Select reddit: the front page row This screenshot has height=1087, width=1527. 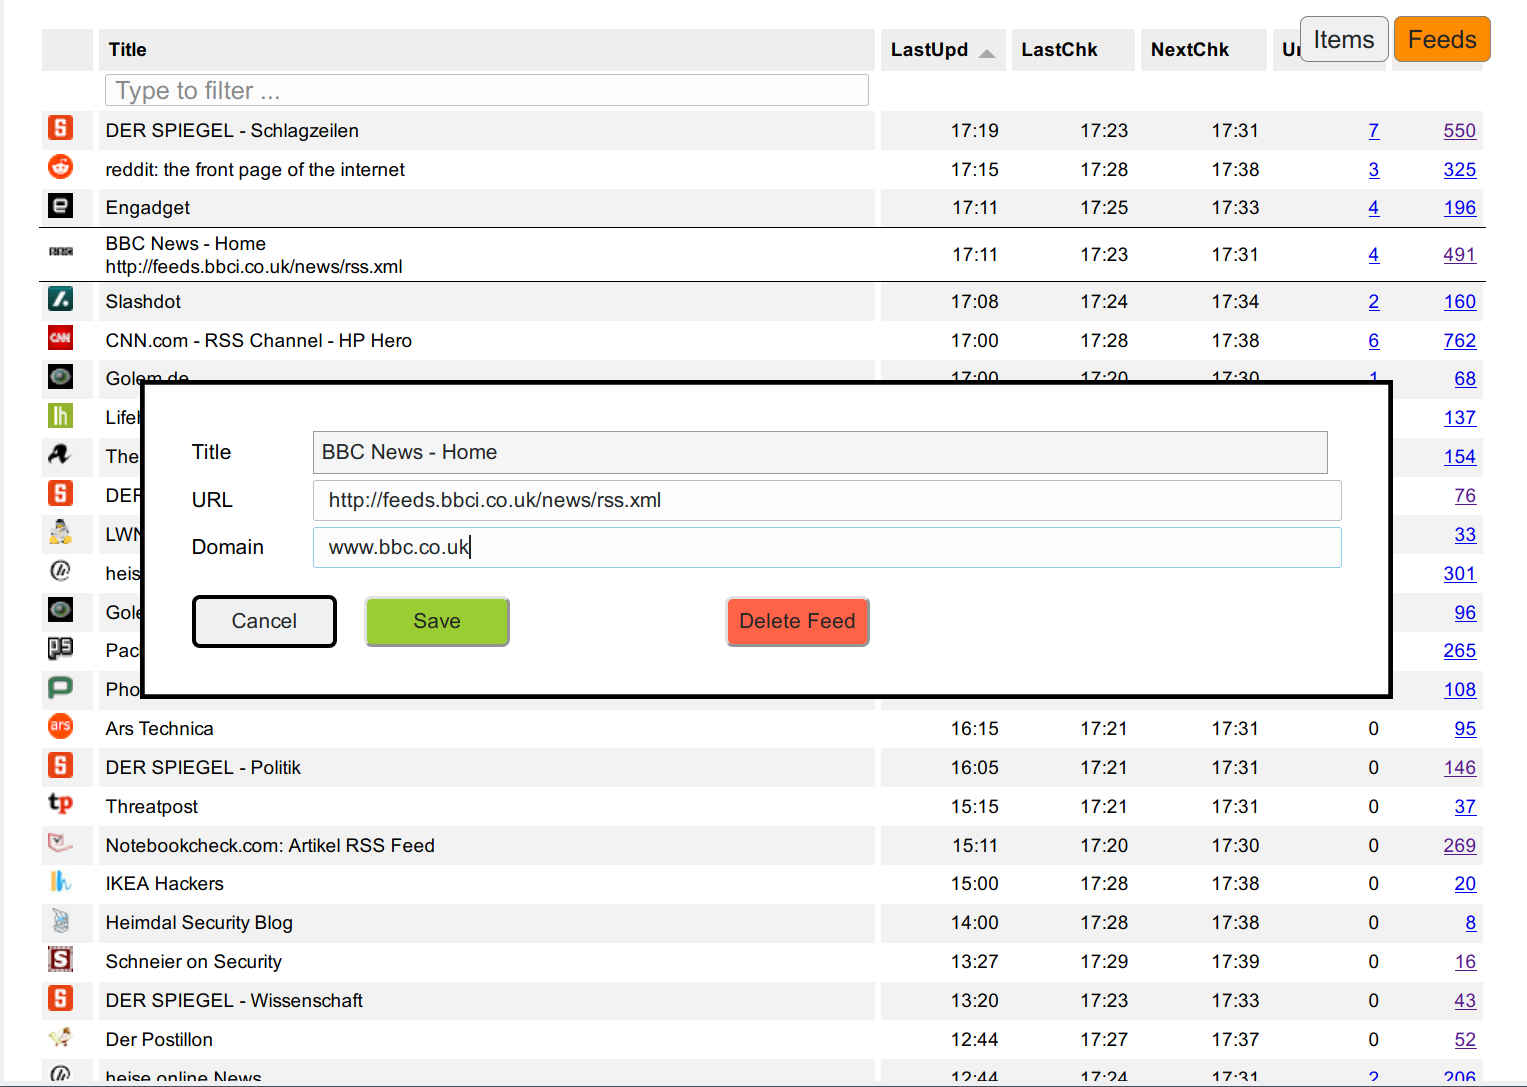pos(255,170)
